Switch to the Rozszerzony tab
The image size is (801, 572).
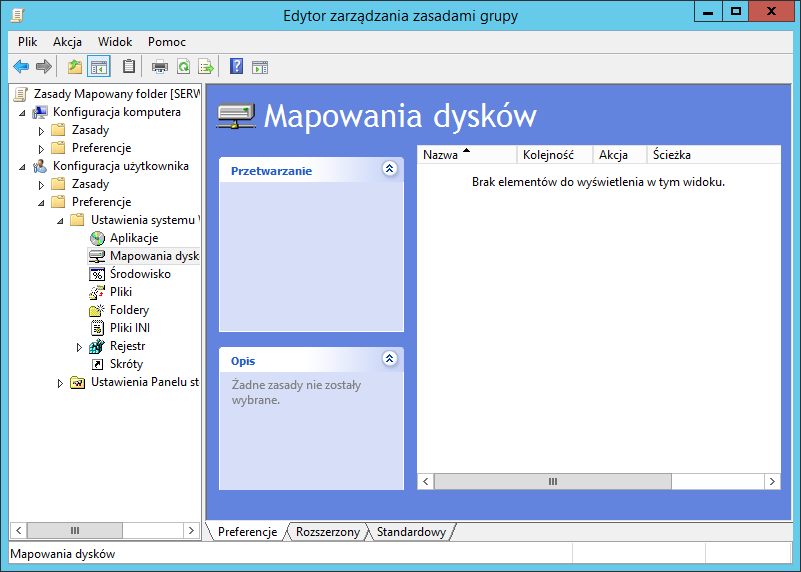327,532
